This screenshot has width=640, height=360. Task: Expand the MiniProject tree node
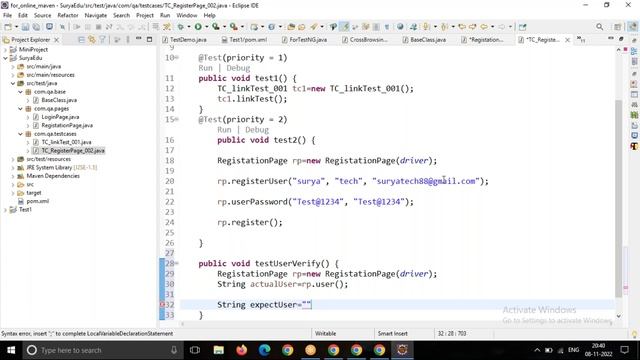(5, 49)
